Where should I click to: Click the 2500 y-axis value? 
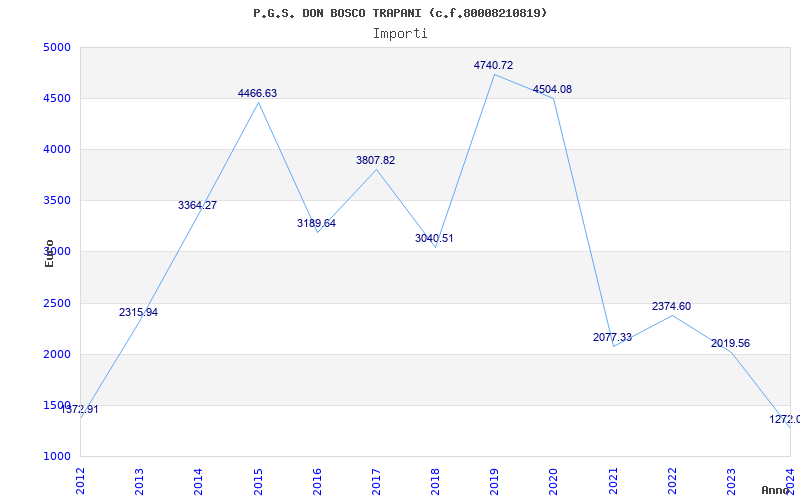tap(57, 304)
